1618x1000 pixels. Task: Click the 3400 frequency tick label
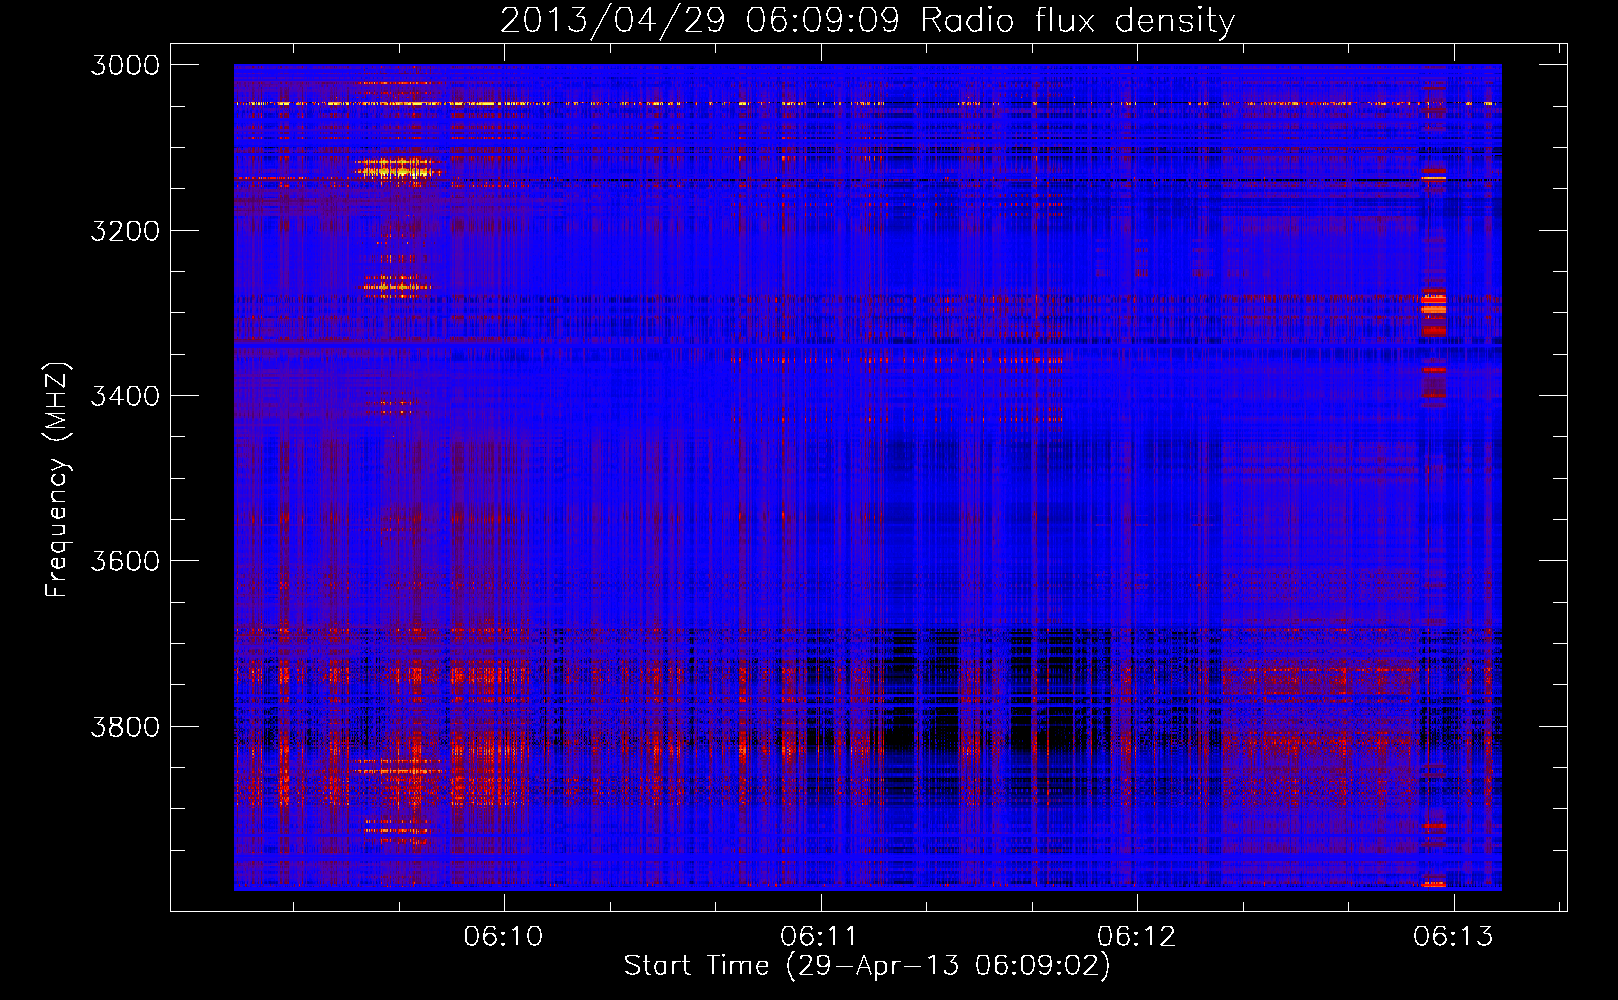[x=125, y=396]
